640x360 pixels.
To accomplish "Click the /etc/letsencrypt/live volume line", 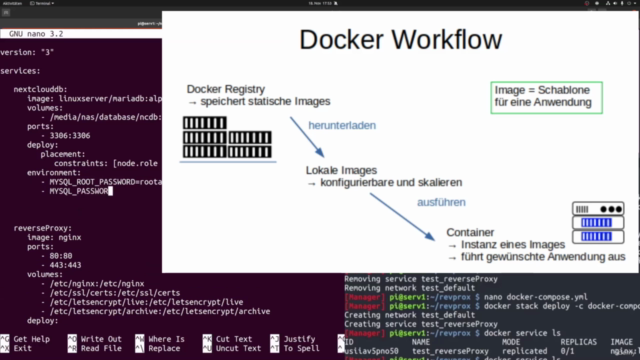I will point(142,302).
